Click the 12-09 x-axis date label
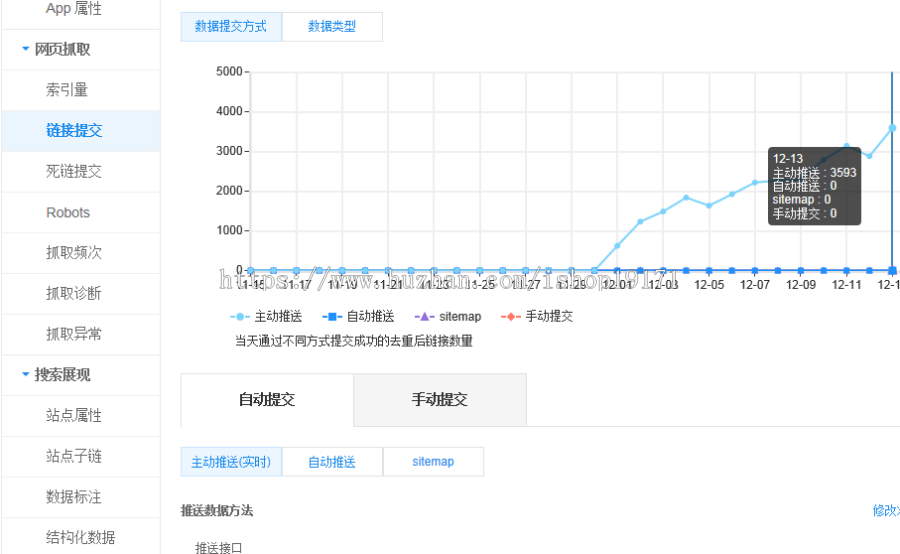The width and height of the screenshot is (900, 554). point(801,285)
